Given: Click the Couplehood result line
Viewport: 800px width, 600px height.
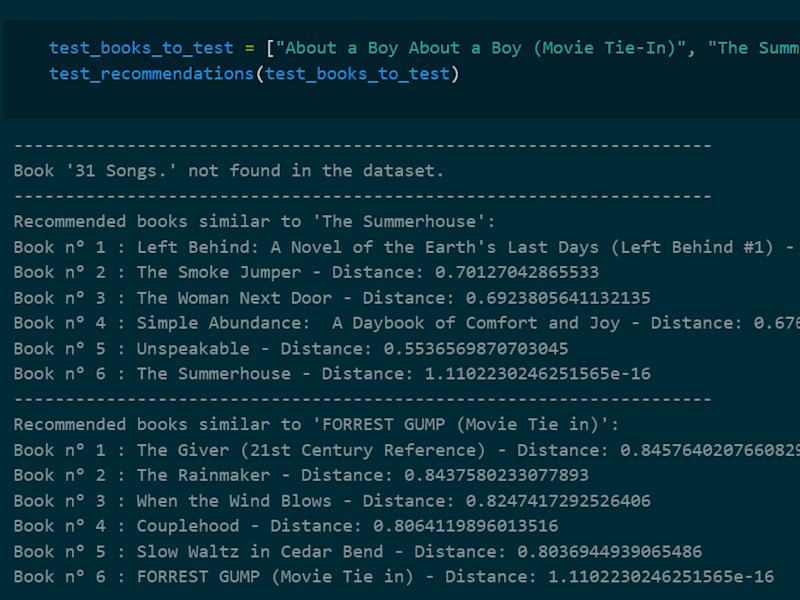Looking at the screenshot, I should 286,526.
